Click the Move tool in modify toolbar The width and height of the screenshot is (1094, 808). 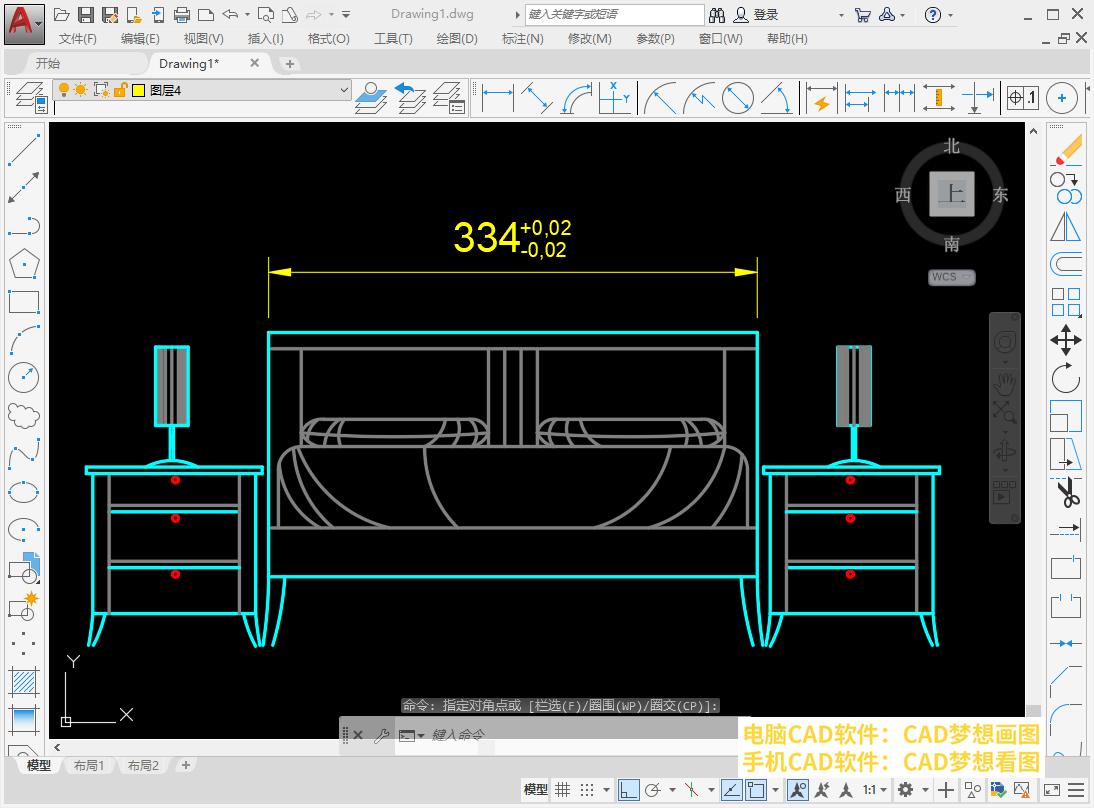click(1066, 340)
